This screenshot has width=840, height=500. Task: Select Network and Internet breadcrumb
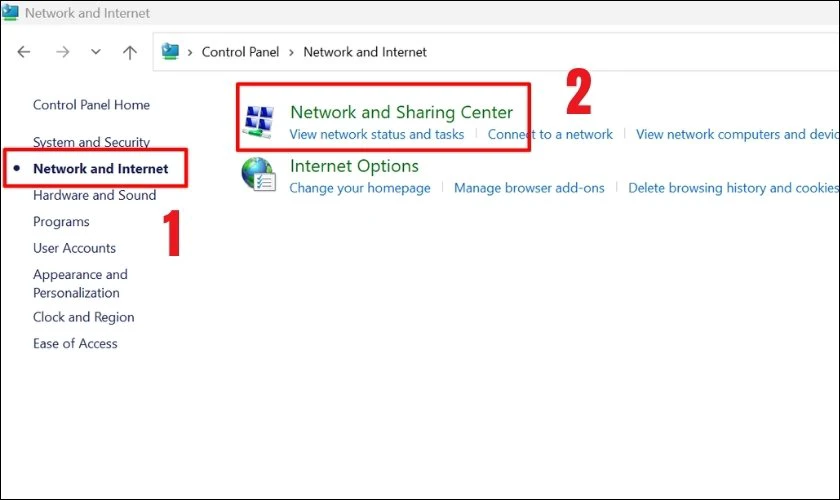[x=365, y=52]
